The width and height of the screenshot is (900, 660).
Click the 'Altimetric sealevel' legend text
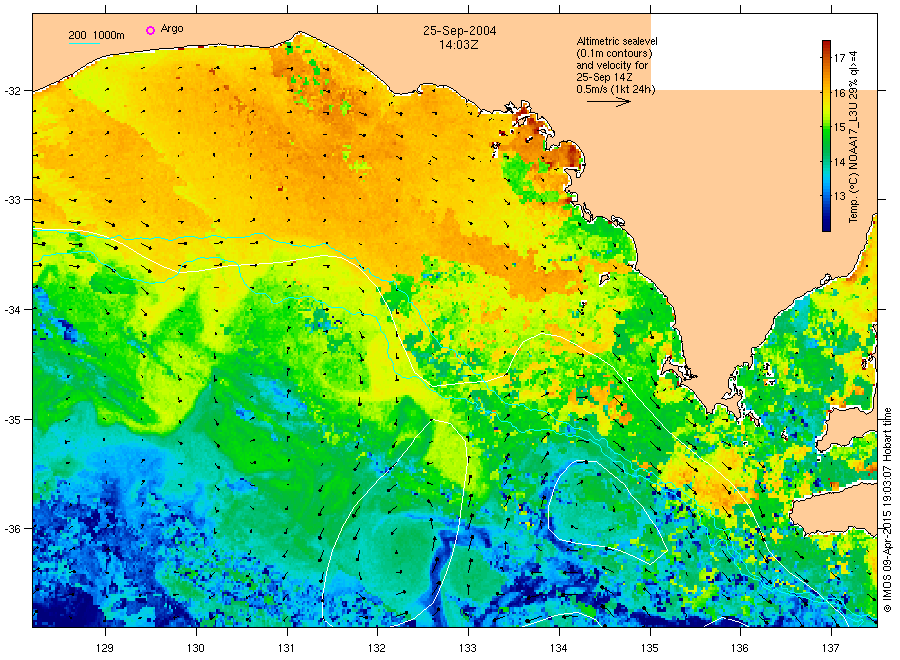617,41
